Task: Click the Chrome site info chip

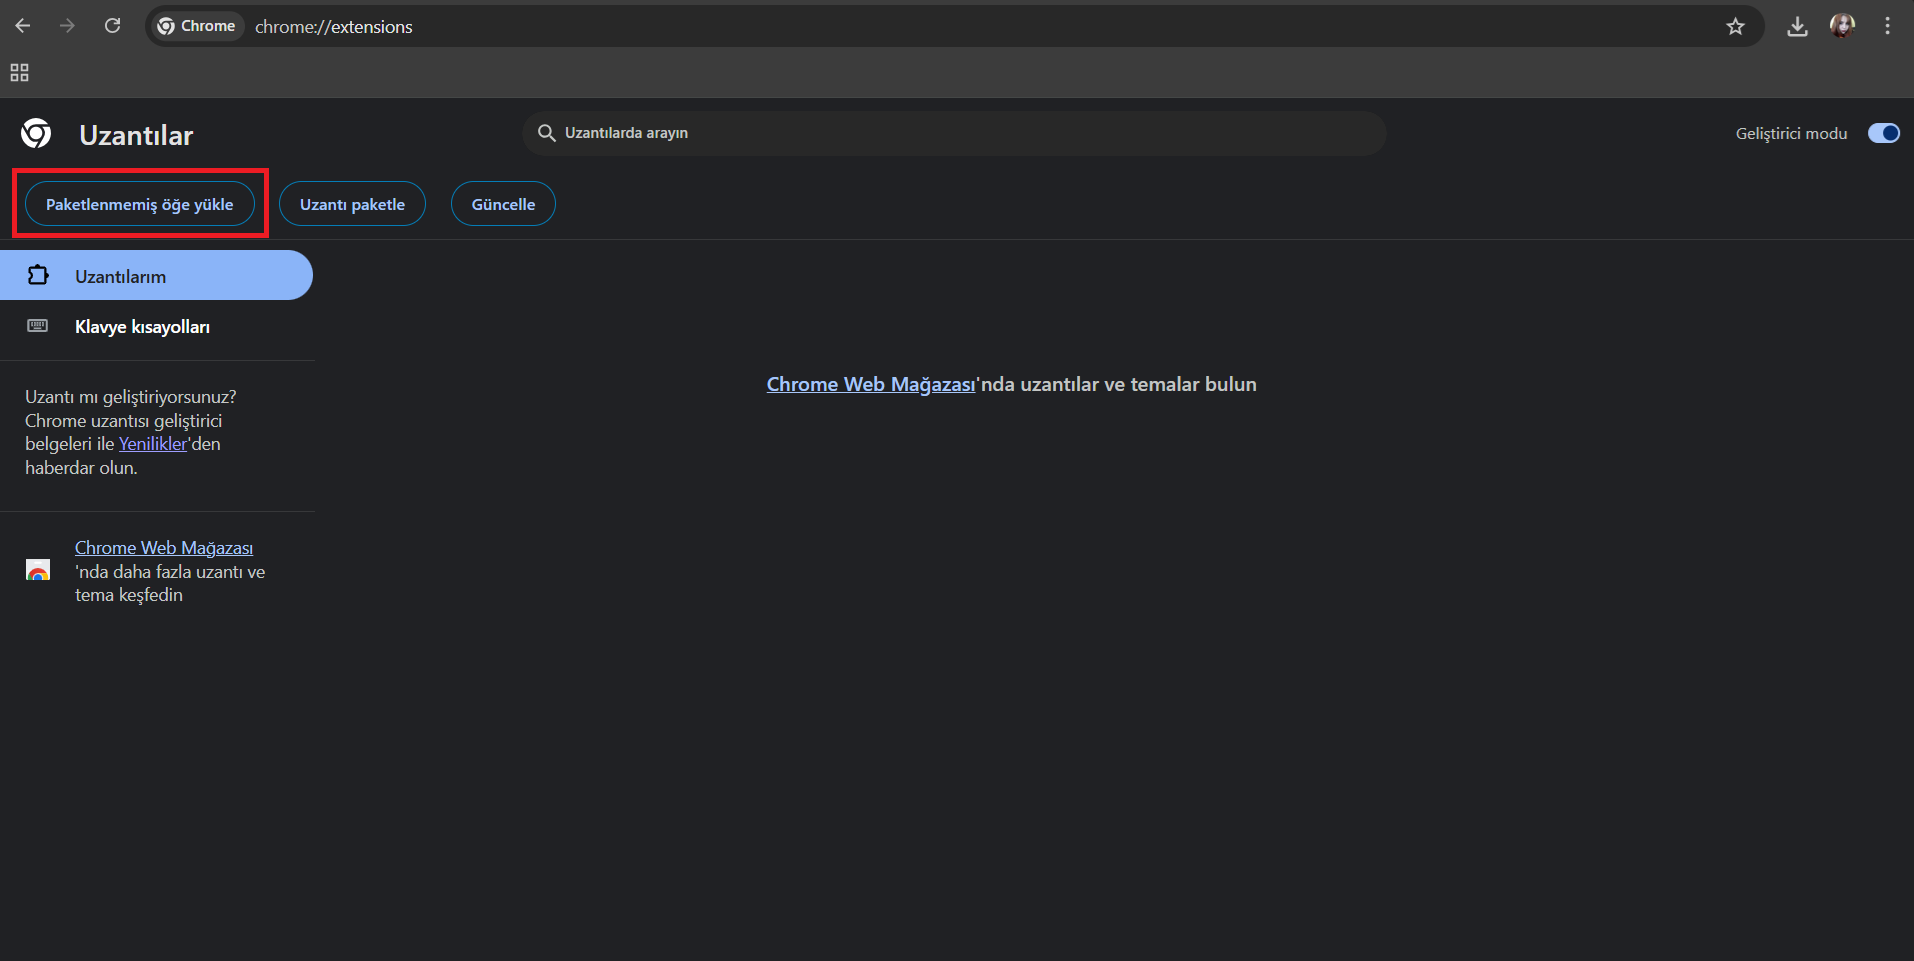Action: 197,26
